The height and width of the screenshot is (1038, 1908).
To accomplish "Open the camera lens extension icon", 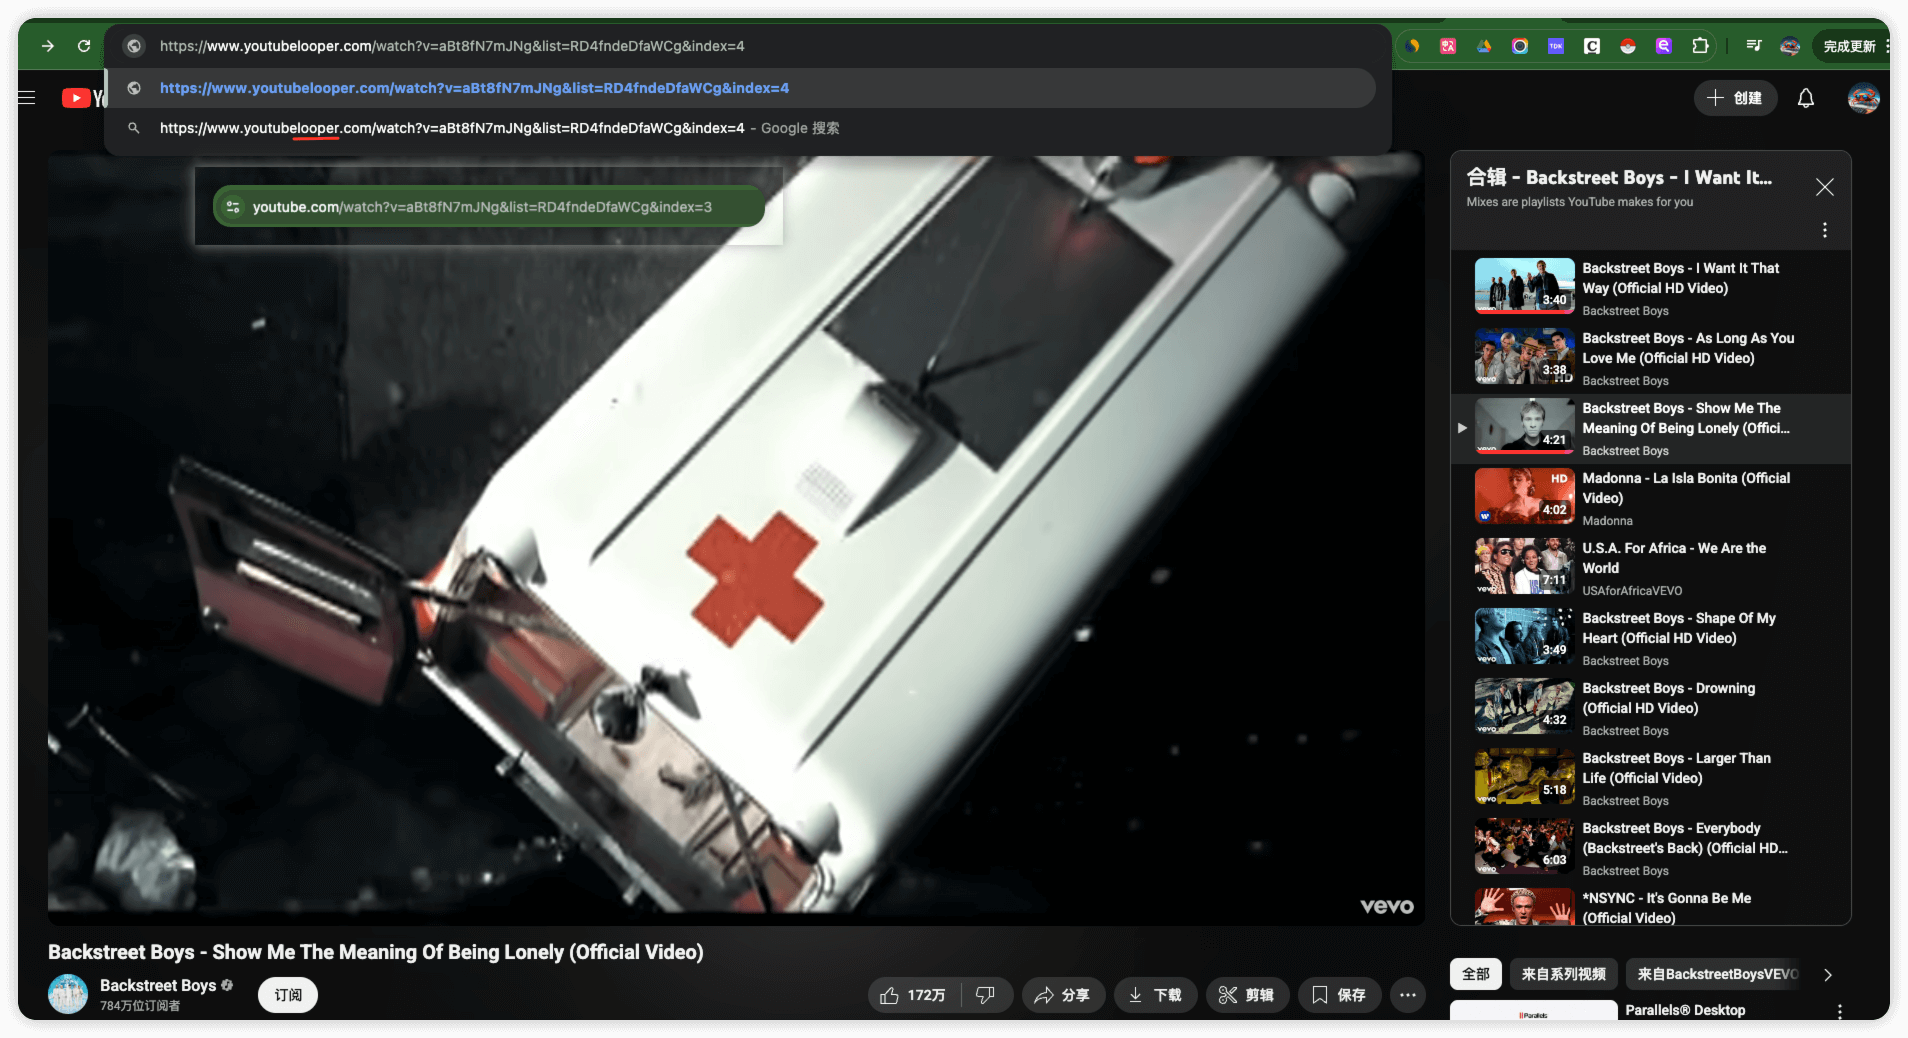I will point(1520,46).
